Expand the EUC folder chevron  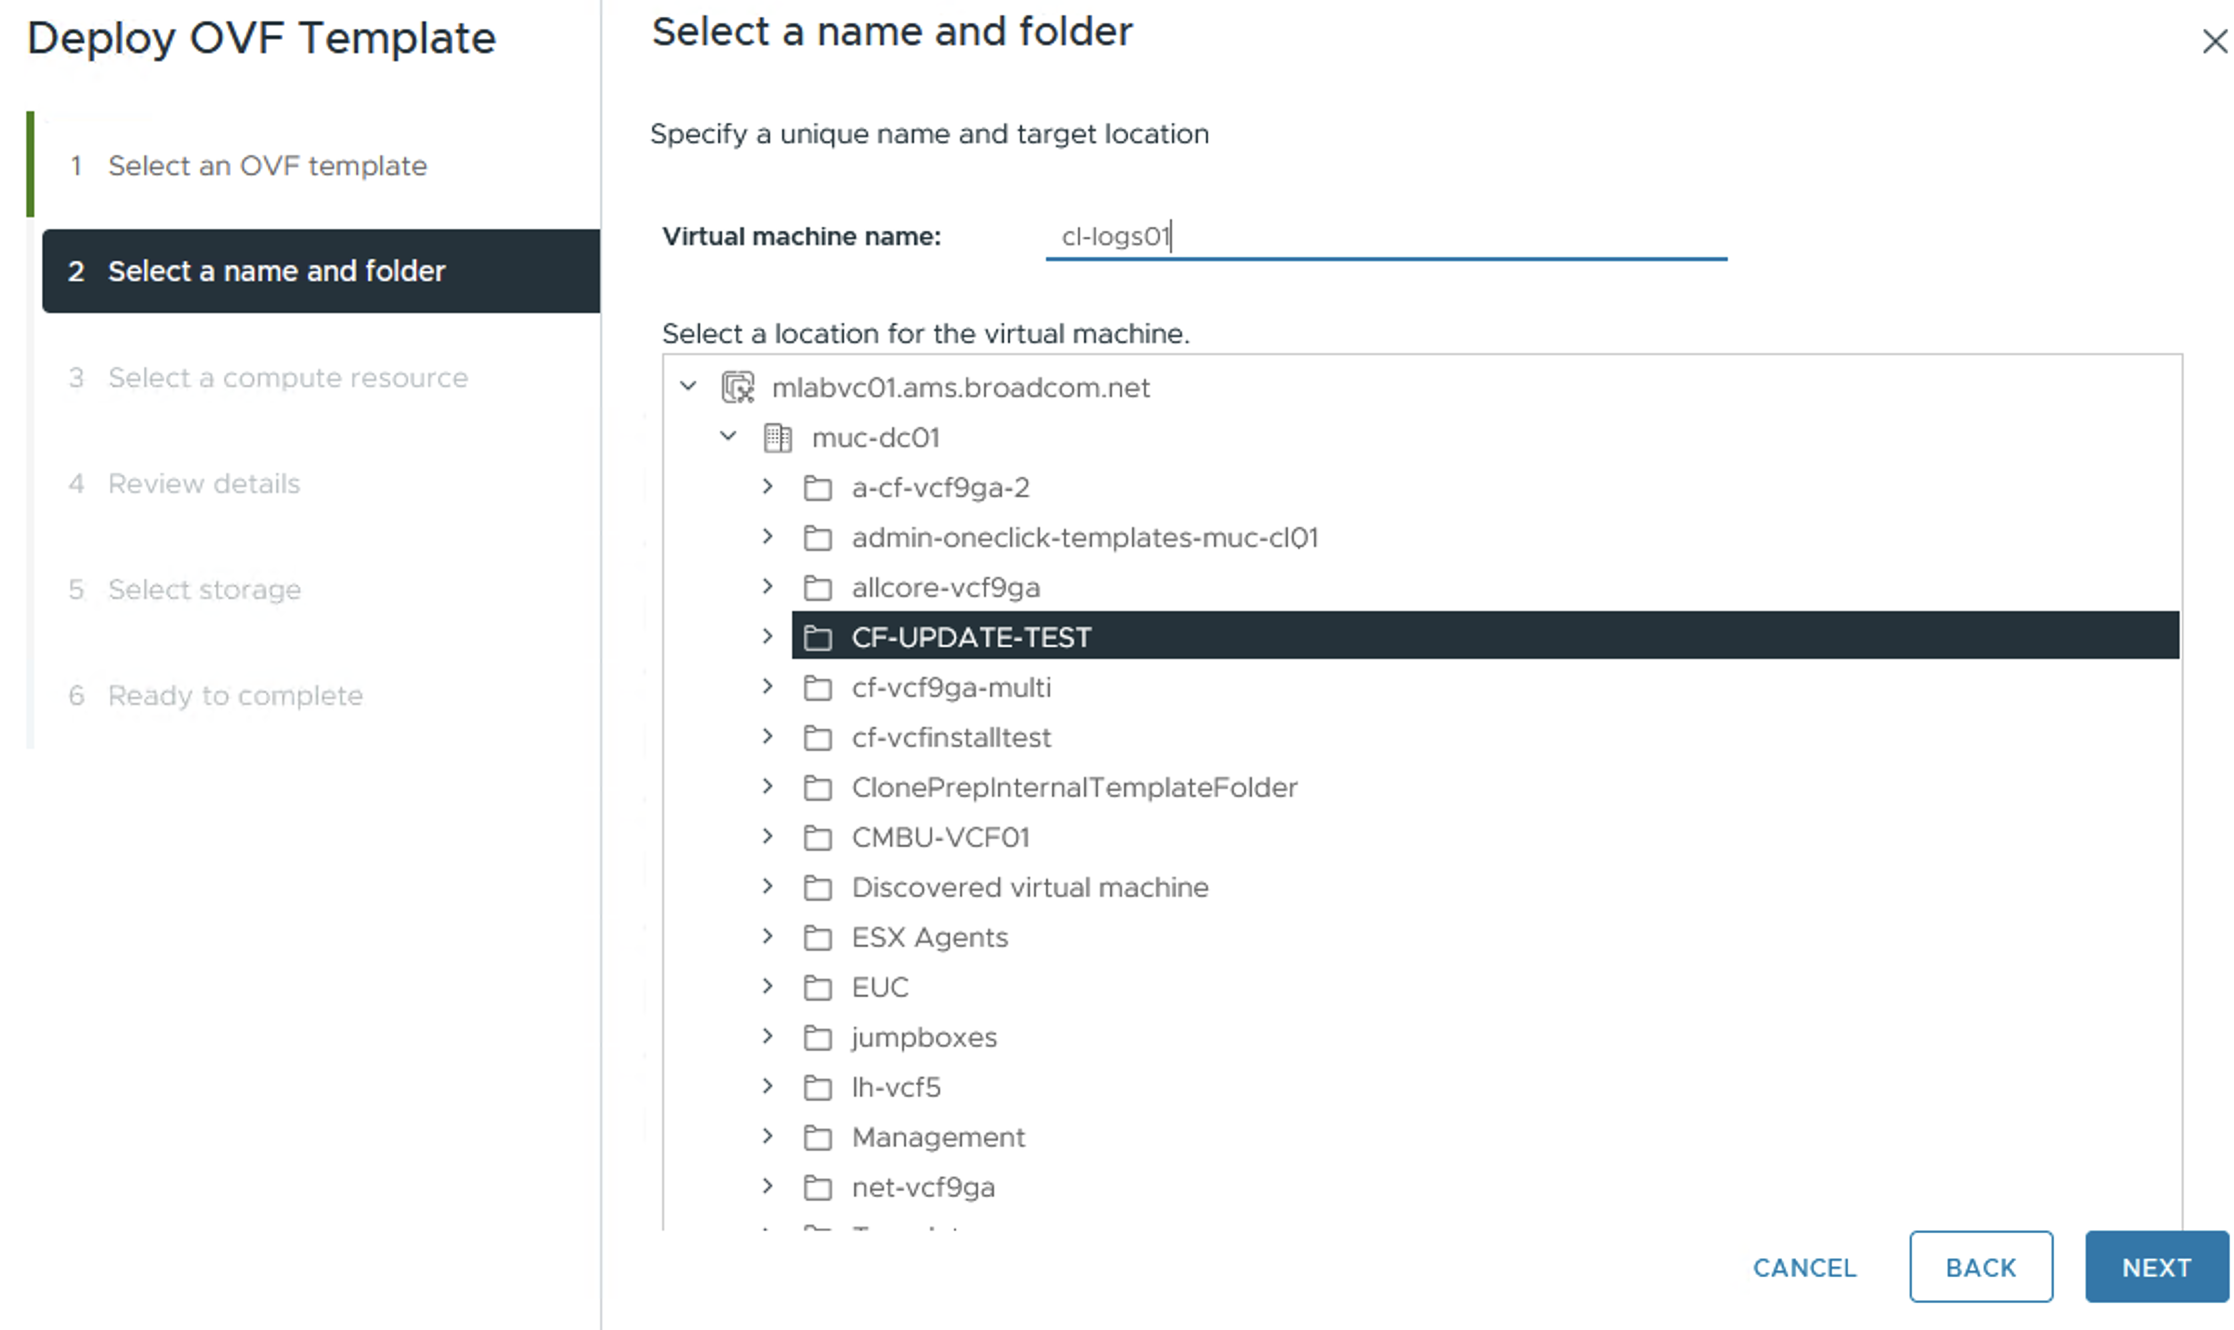767,987
